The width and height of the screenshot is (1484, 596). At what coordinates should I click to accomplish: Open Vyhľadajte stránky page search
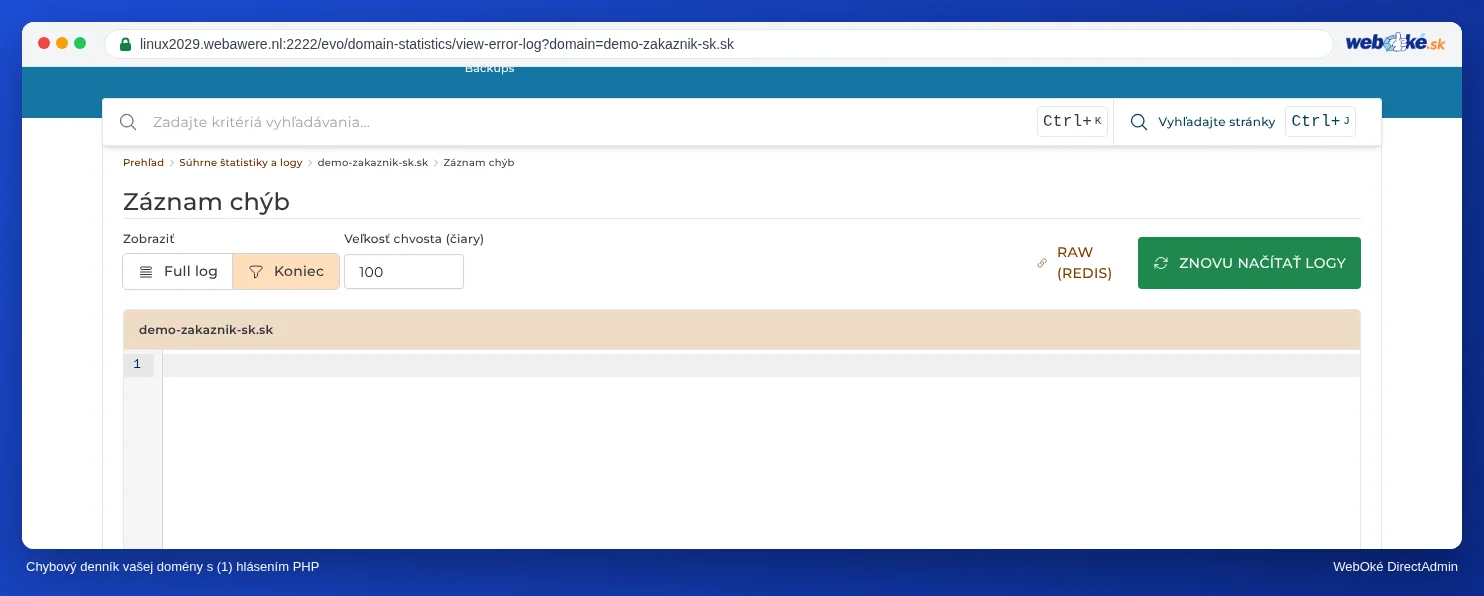point(1216,122)
